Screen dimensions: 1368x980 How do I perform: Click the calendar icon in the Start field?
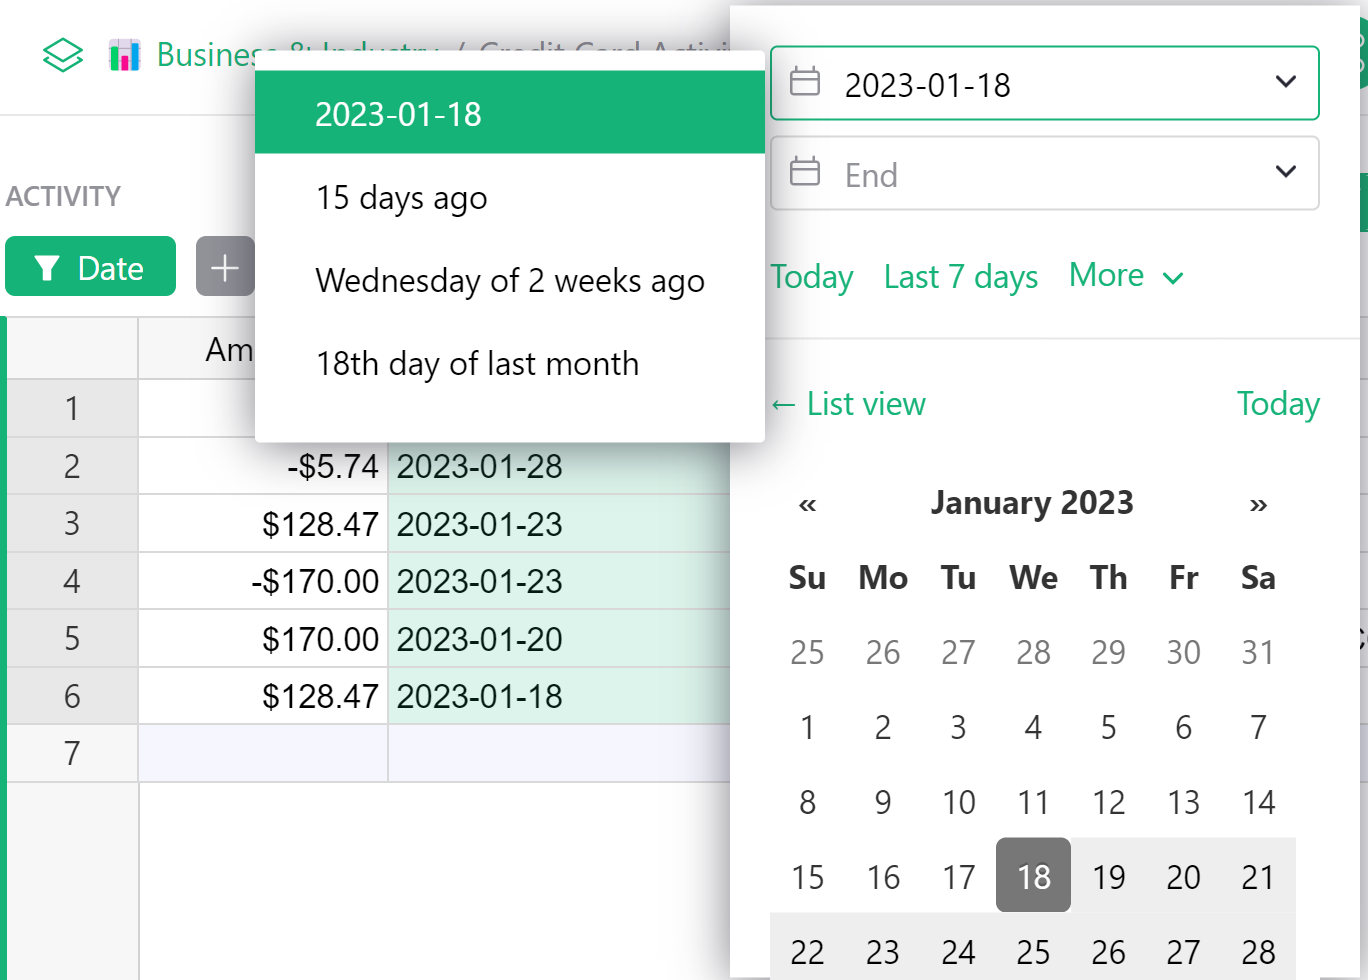tap(806, 82)
